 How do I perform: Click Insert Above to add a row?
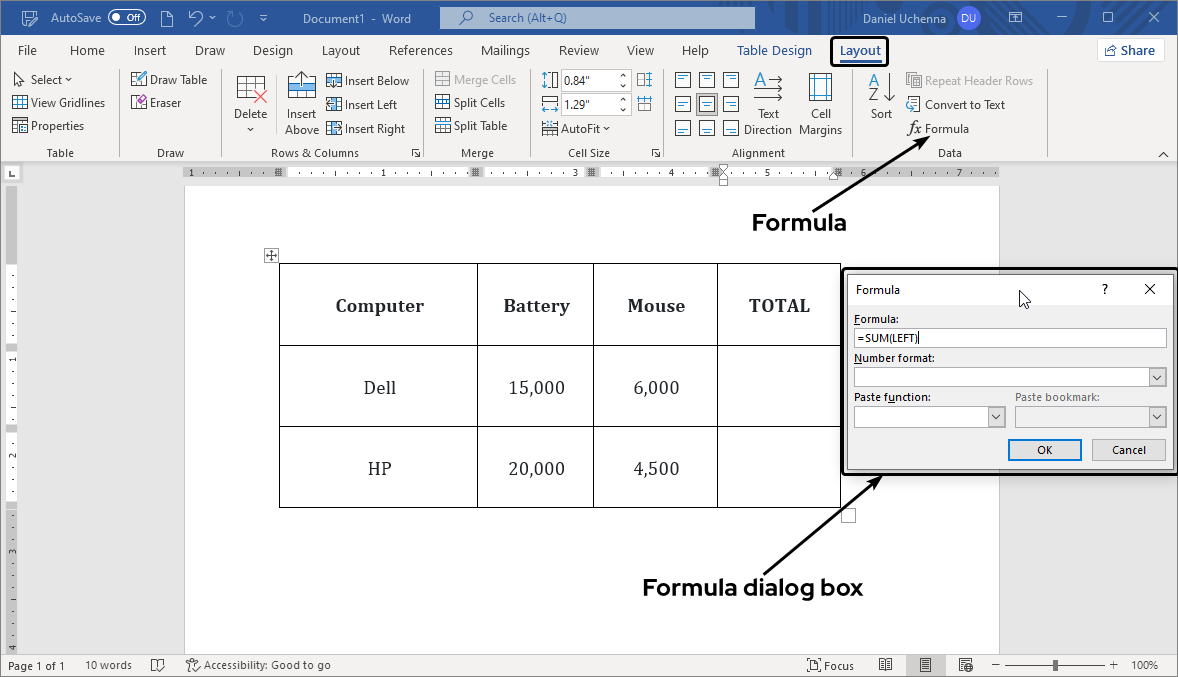pyautogui.click(x=301, y=103)
